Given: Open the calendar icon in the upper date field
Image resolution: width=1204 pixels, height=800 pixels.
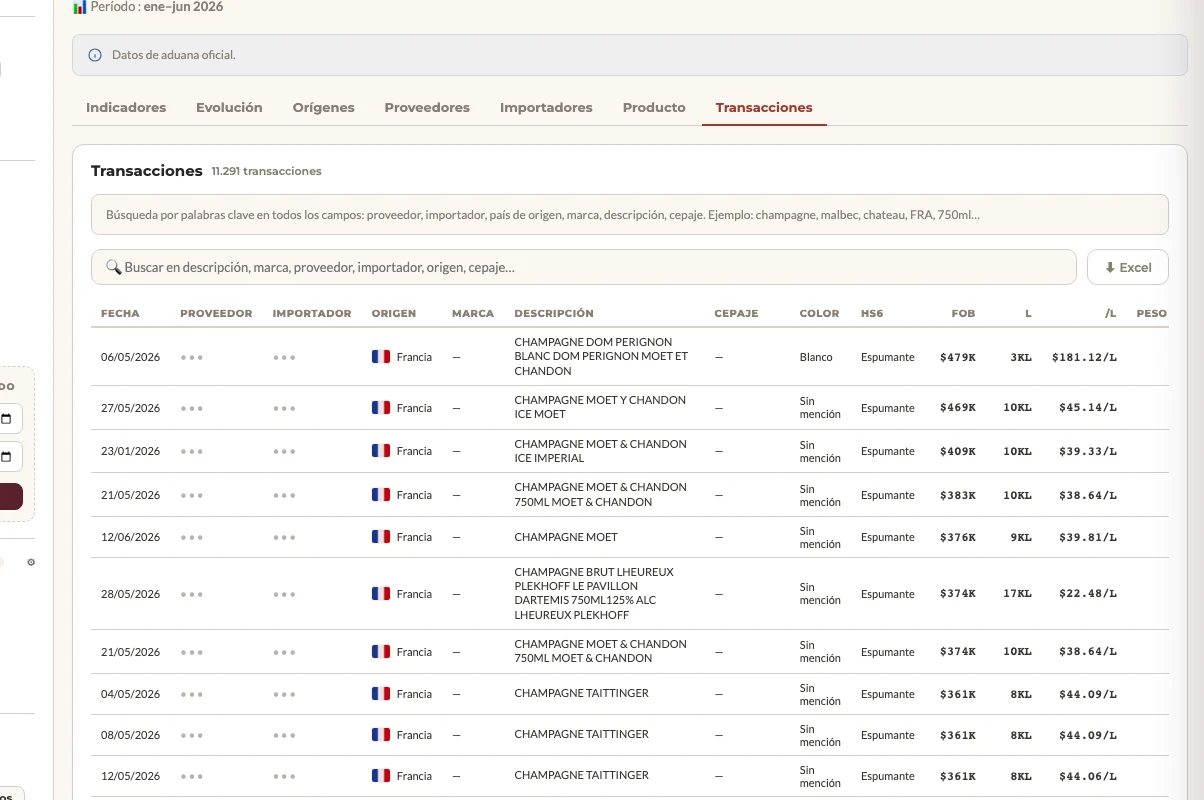Looking at the screenshot, I should pos(6,418).
